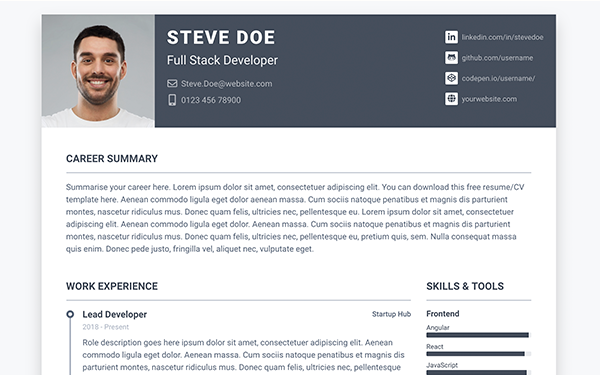Open the github.com/username link
The width and height of the screenshot is (600, 375).
[497, 58]
